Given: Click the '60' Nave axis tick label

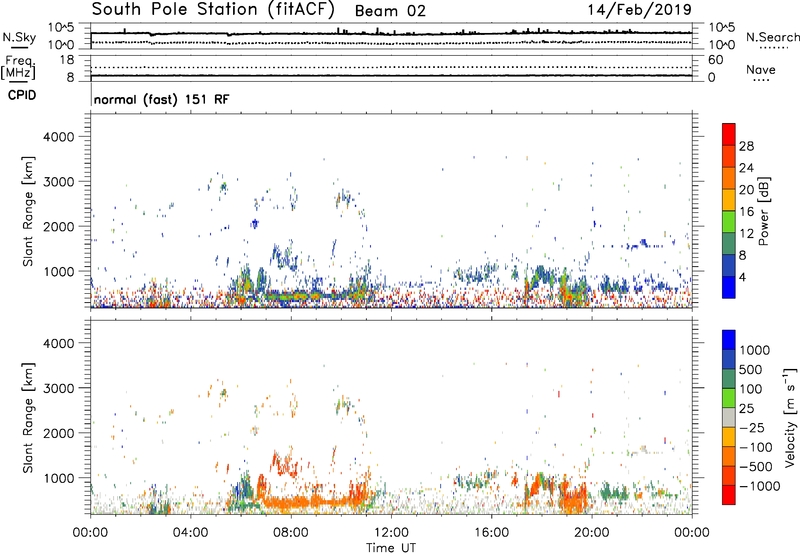Looking at the screenshot, I should pos(715,60).
